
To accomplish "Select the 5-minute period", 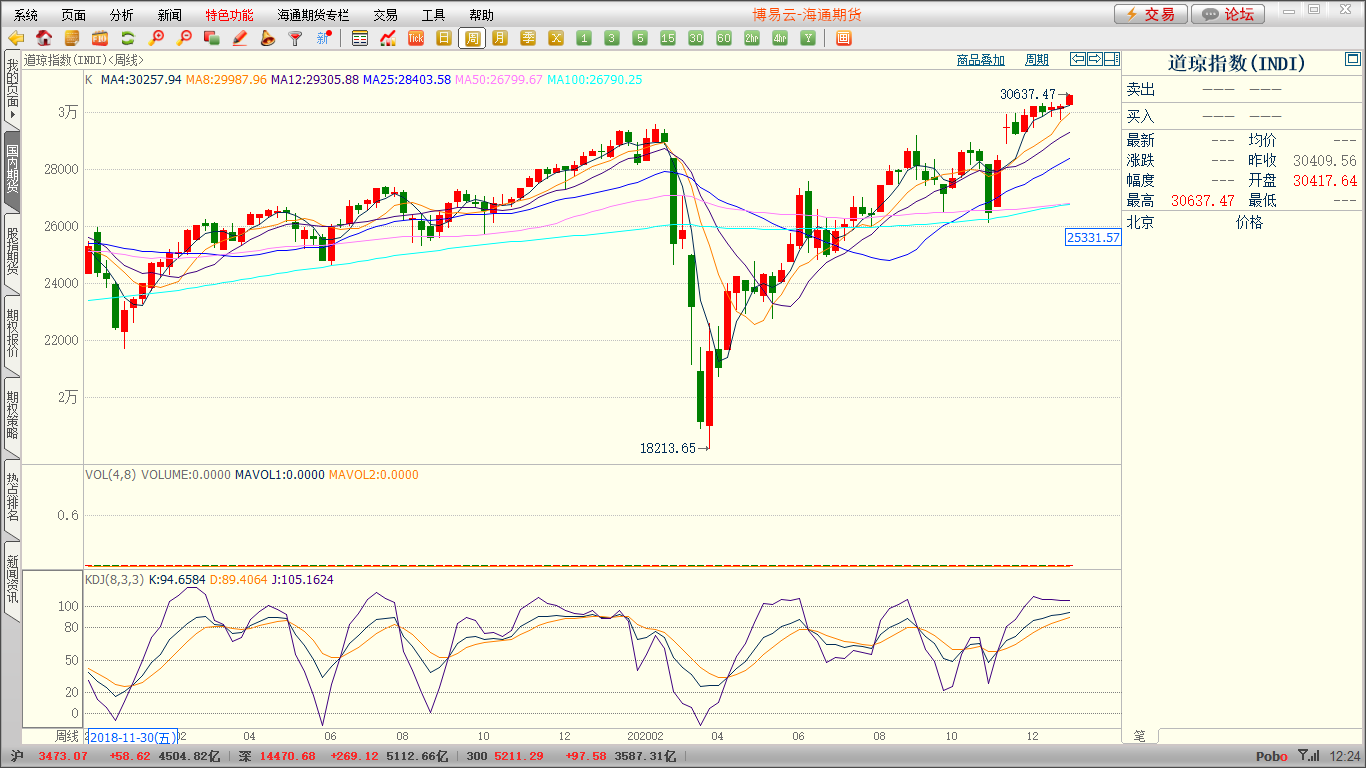I will 640,38.
